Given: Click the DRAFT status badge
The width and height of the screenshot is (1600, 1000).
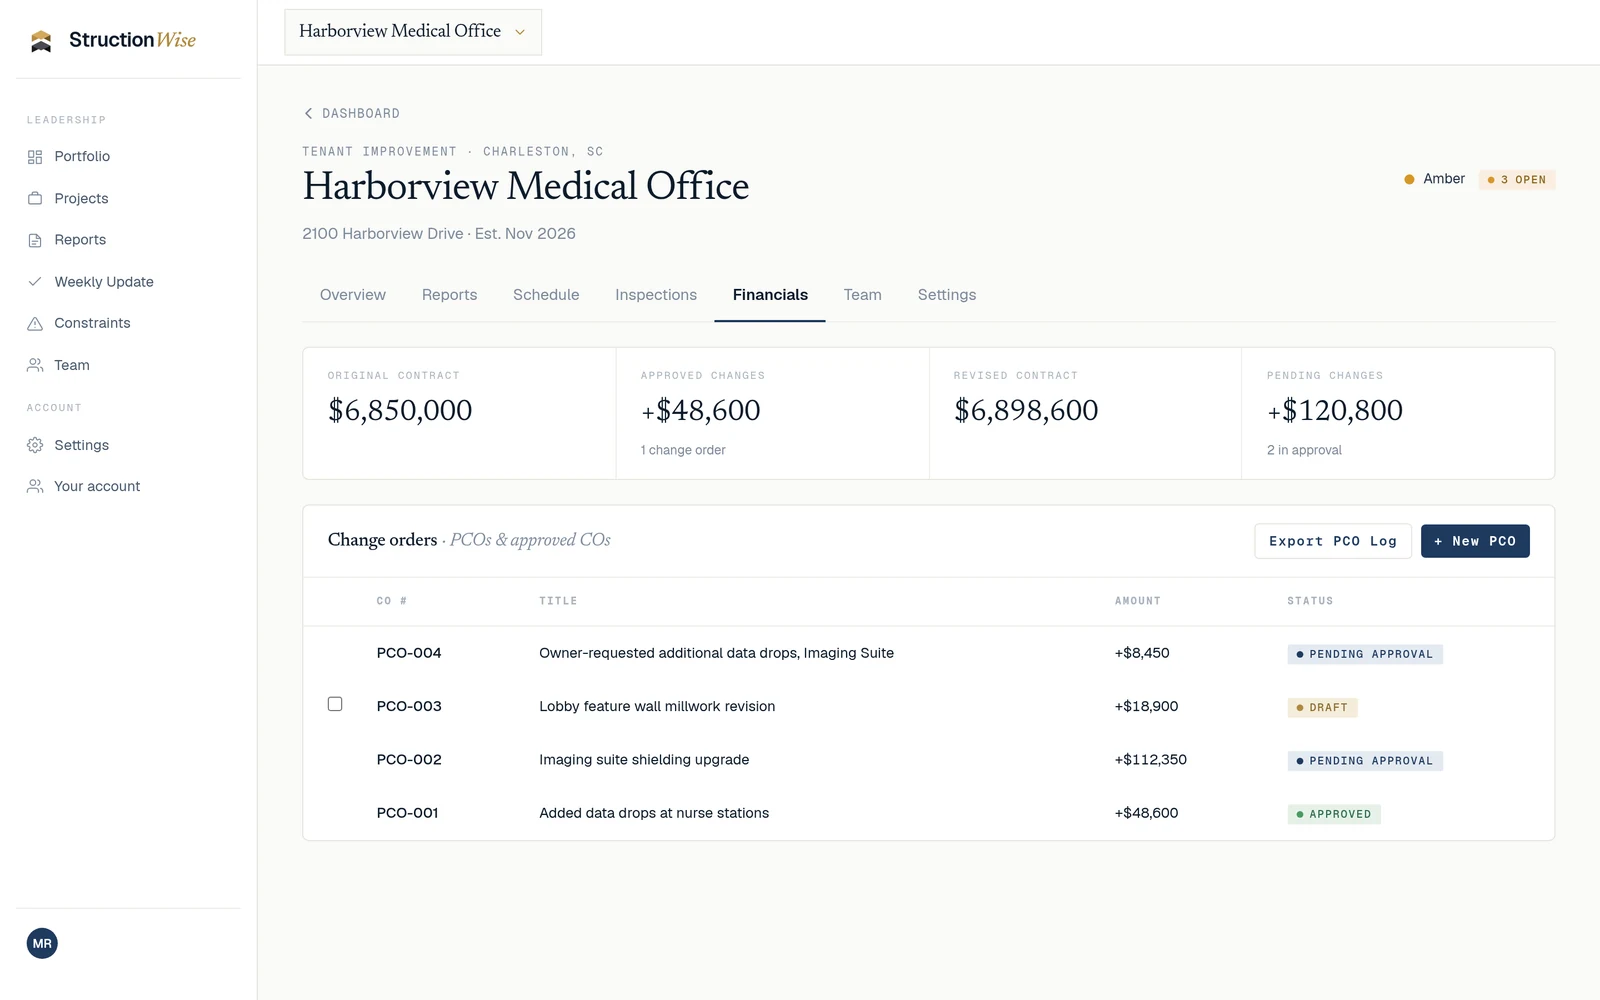Looking at the screenshot, I should click(1322, 707).
